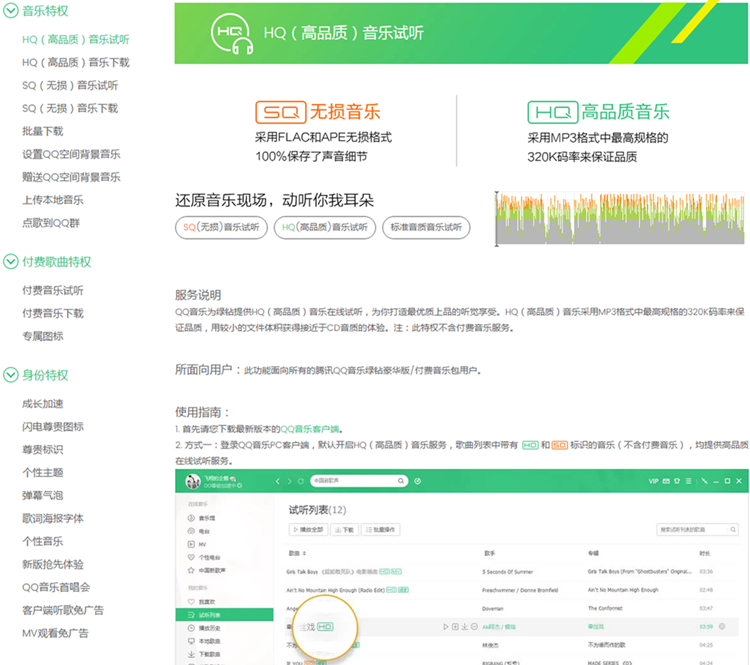Select 个性电台 in client sidebar
Viewport: 750px width, 665px height.
click(204, 557)
